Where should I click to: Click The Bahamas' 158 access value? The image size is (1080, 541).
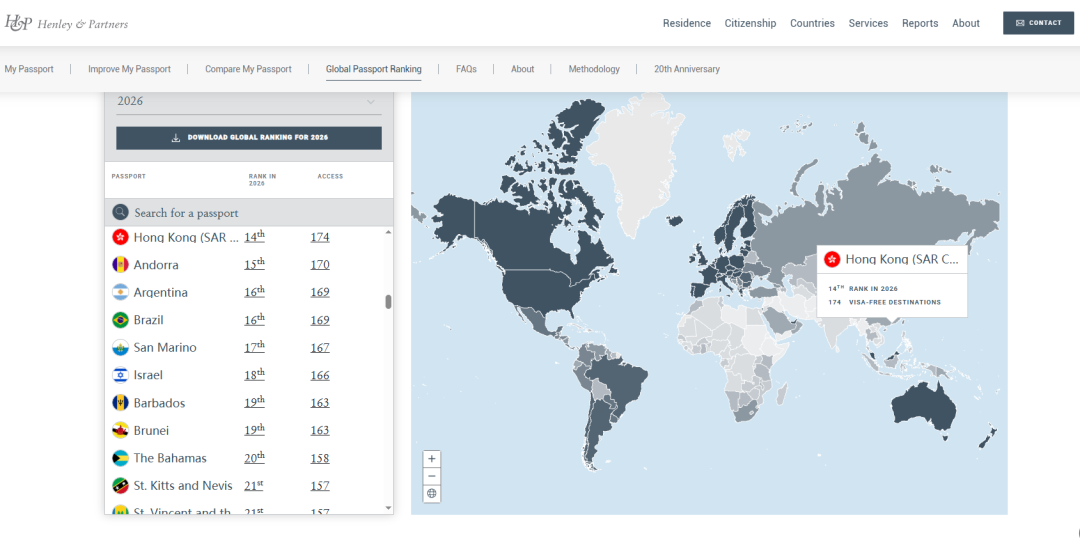[320, 458]
